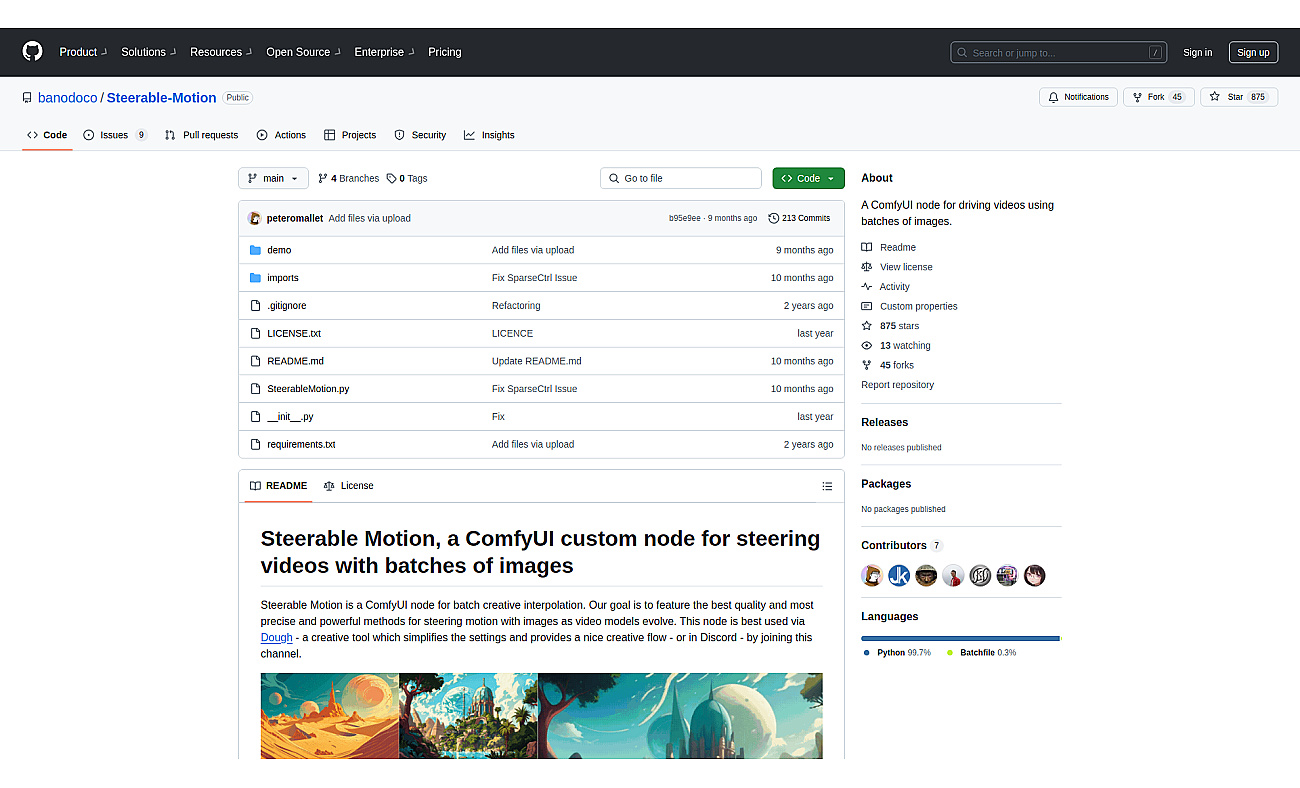Image resolution: width=1300 pixels, height=788 pixels.
Task: View 45 forks in About
Action: [x=888, y=365]
